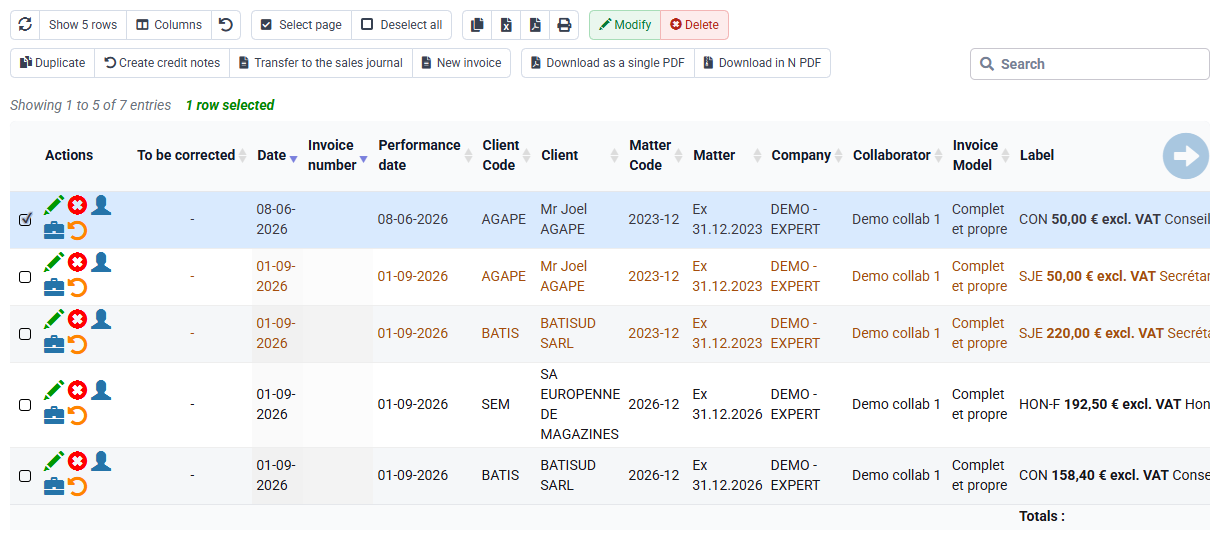The height and width of the screenshot is (550, 1220).
Task: Sort the table by Date column
Action: (277, 155)
